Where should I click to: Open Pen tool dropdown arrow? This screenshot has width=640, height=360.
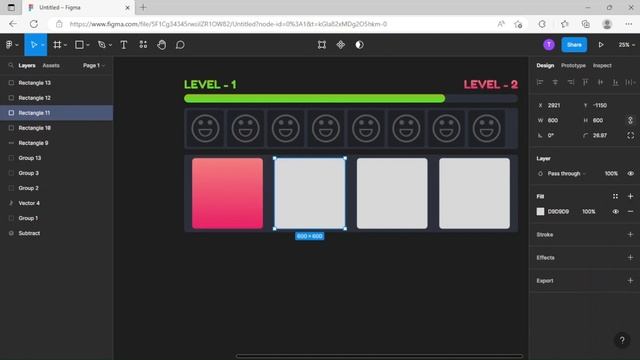[110, 45]
